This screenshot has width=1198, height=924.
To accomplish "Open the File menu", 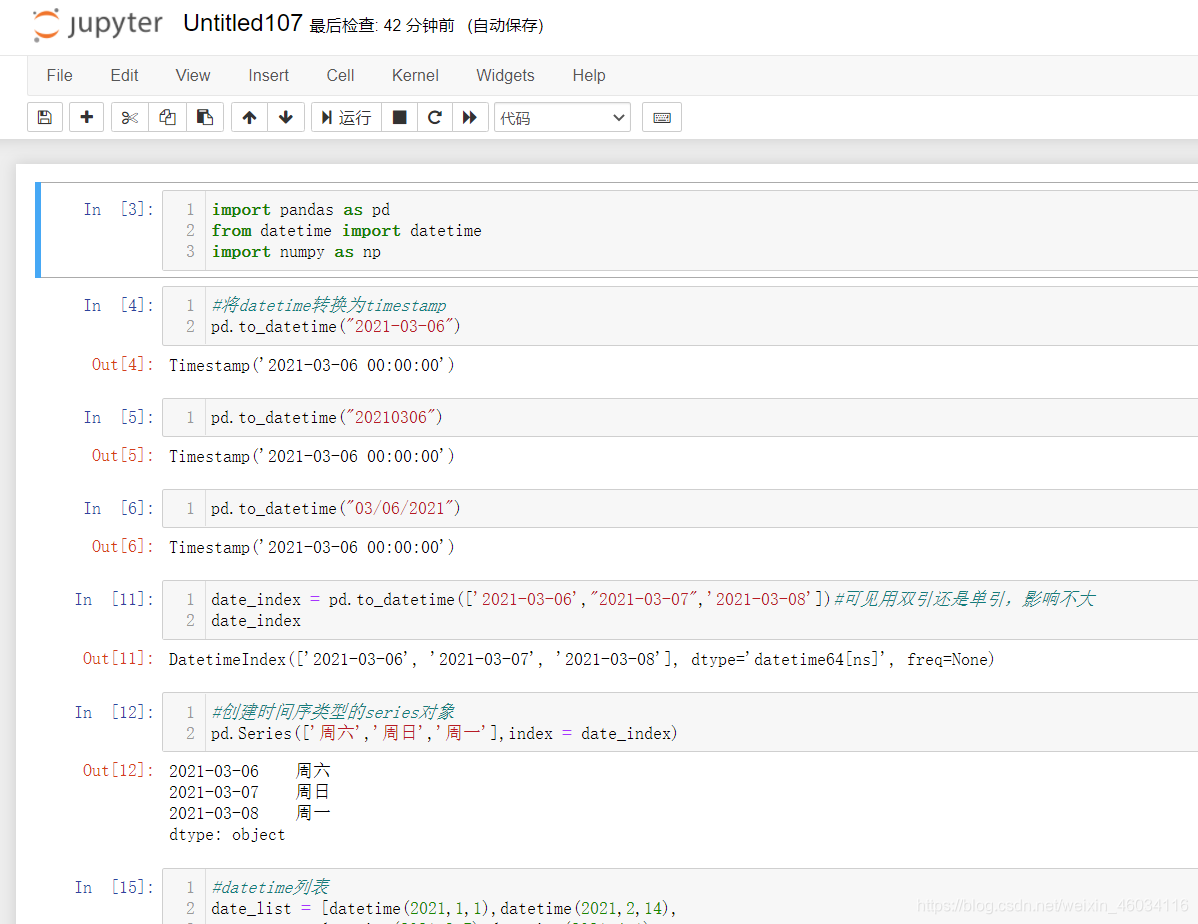I will click(60, 75).
